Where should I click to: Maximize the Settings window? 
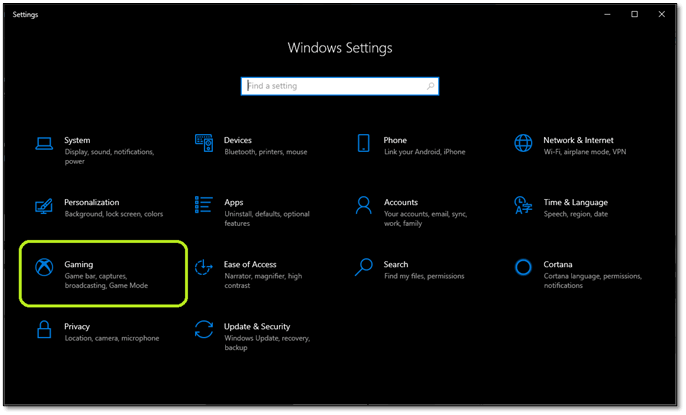point(634,14)
